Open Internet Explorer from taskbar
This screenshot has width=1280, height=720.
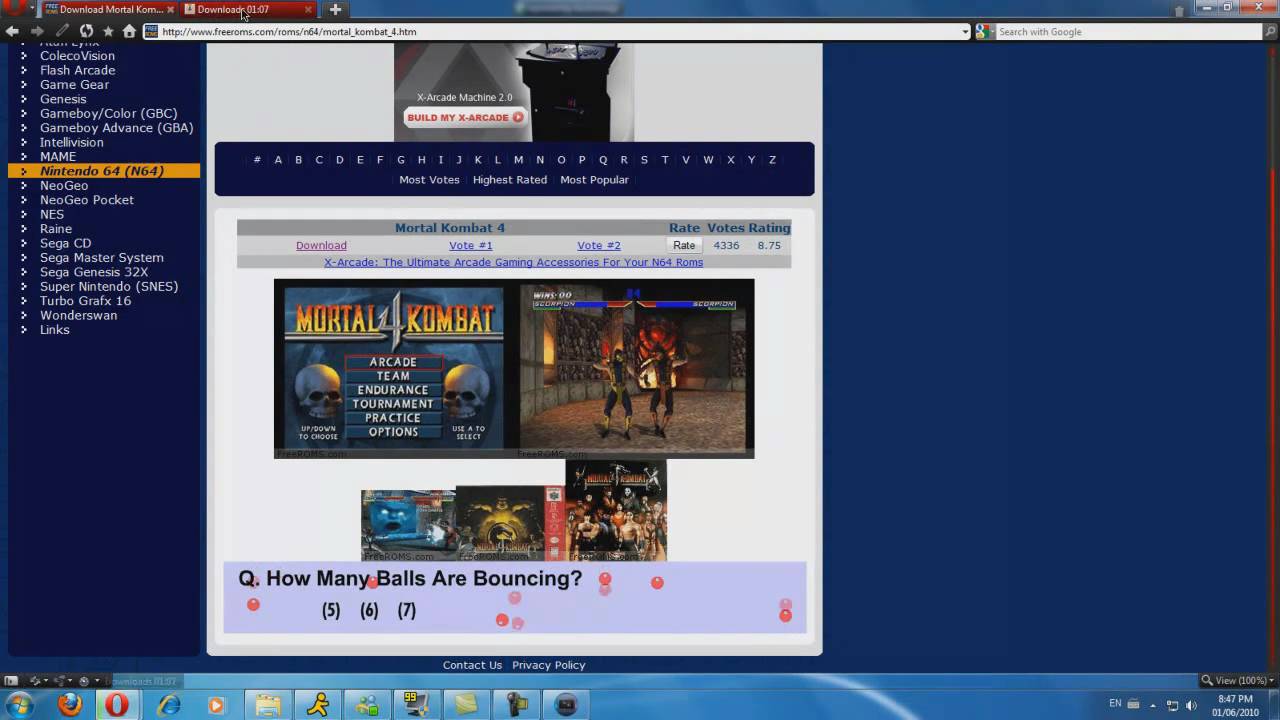[x=169, y=705]
